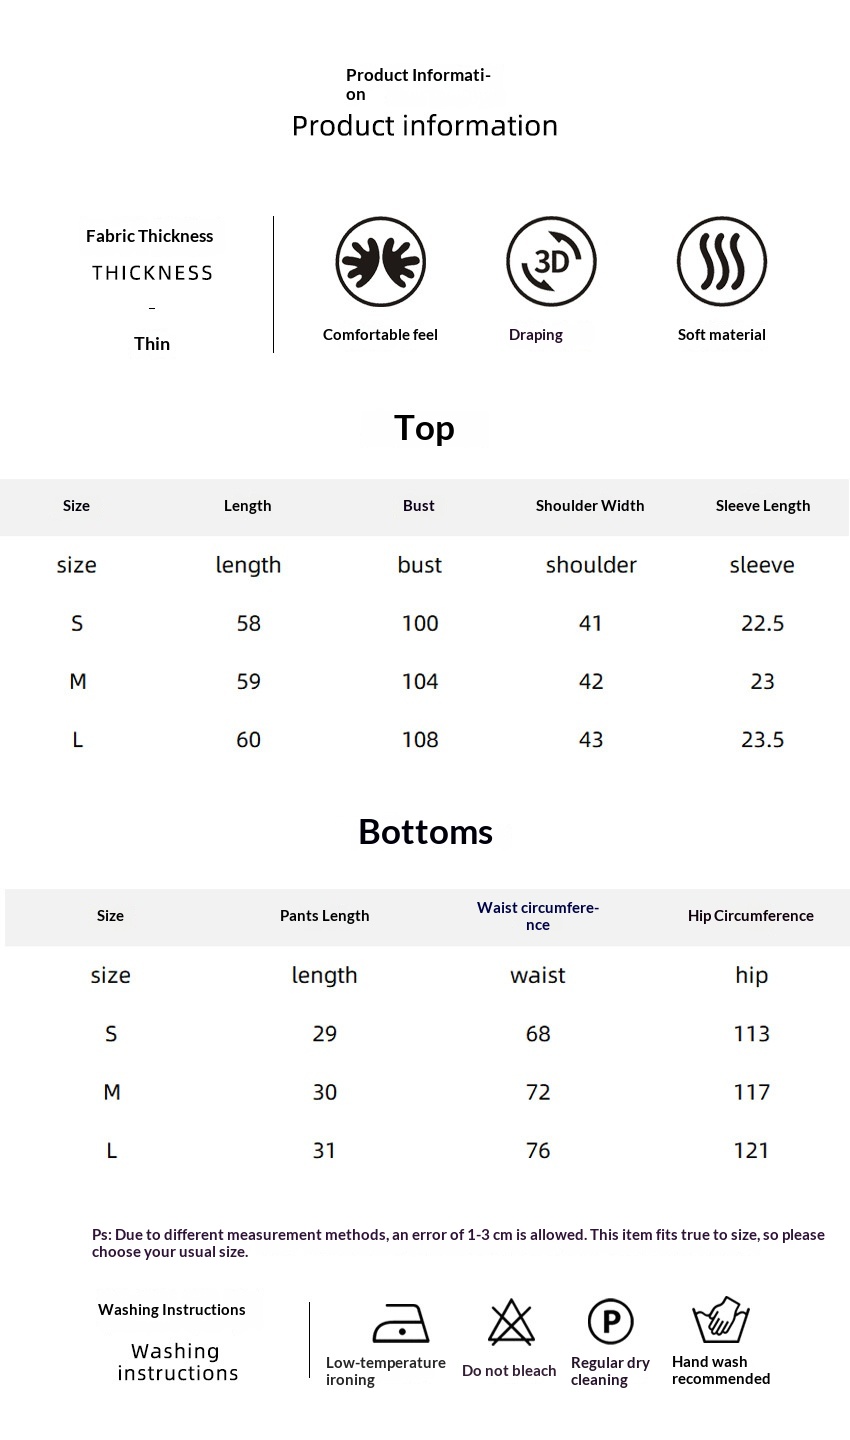Click the Do not bleach triangle icon
Image resolution: width=850 pixels, height=1440 pixels.
511,1322
